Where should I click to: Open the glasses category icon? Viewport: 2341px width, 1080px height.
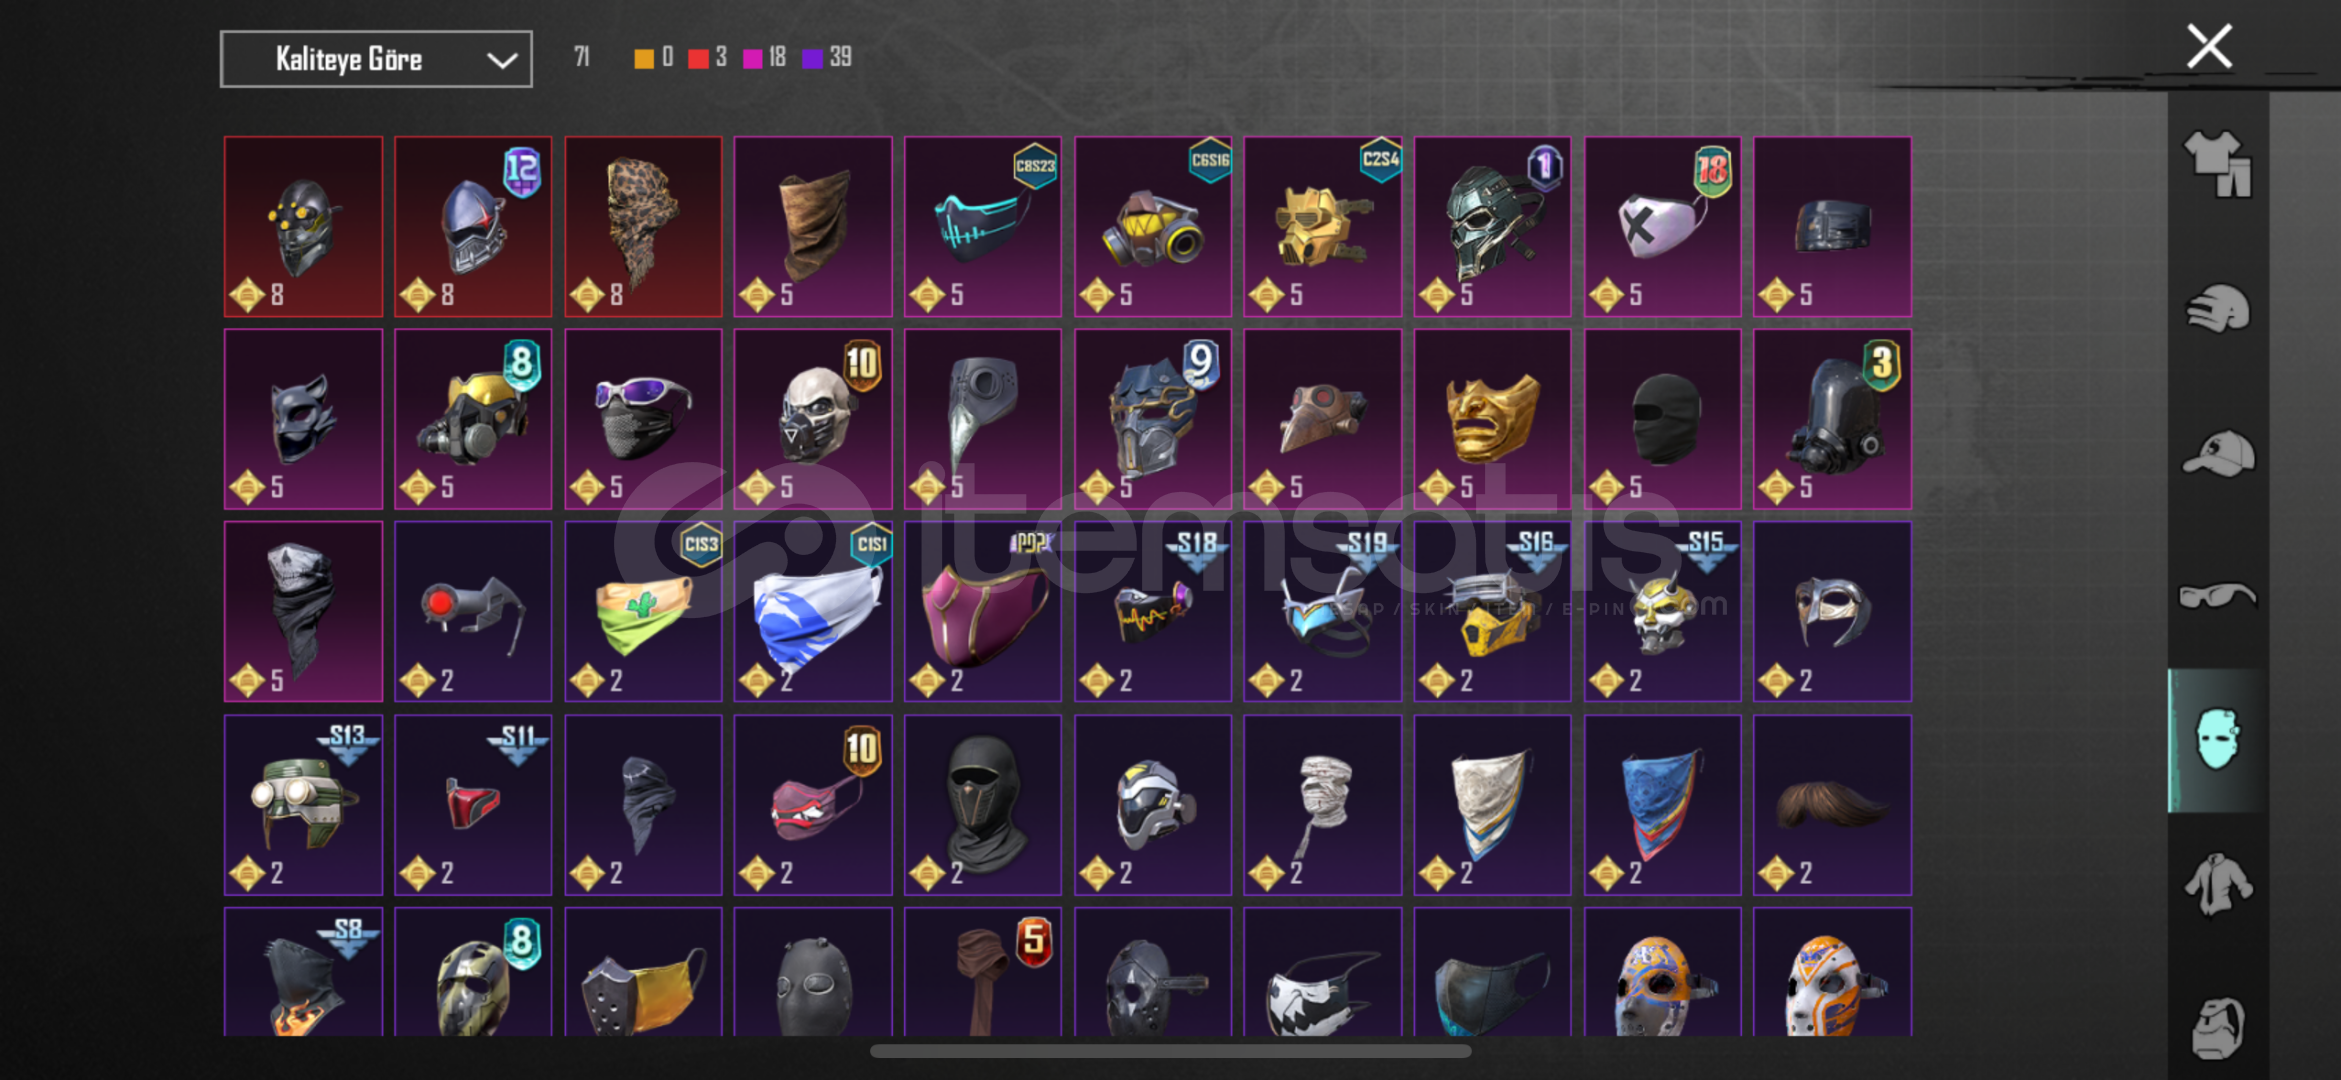coord(2218,596)
